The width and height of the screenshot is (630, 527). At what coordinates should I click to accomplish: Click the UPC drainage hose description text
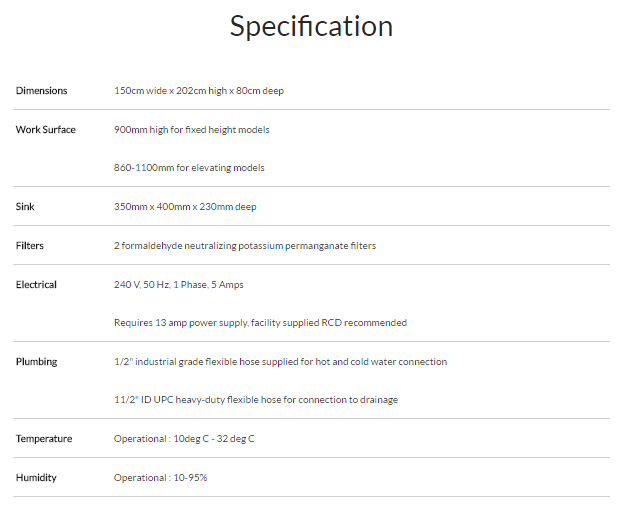pos(256,400)
